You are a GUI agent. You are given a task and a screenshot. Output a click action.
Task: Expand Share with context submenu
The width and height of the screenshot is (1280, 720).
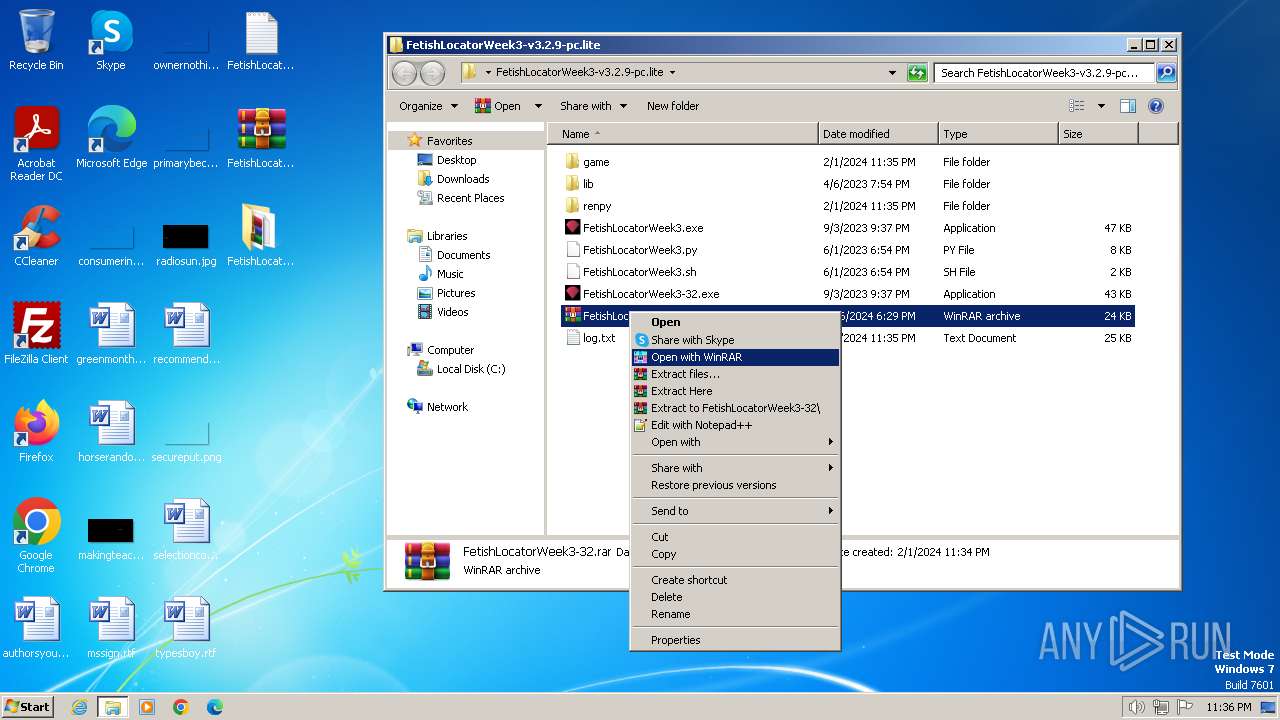[735, 468]
